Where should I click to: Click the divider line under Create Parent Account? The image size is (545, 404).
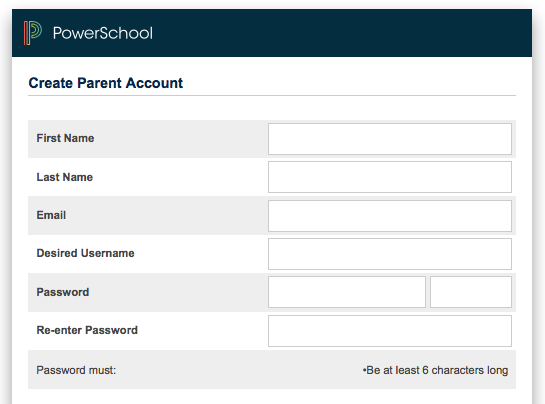click(x=272, y=95)
